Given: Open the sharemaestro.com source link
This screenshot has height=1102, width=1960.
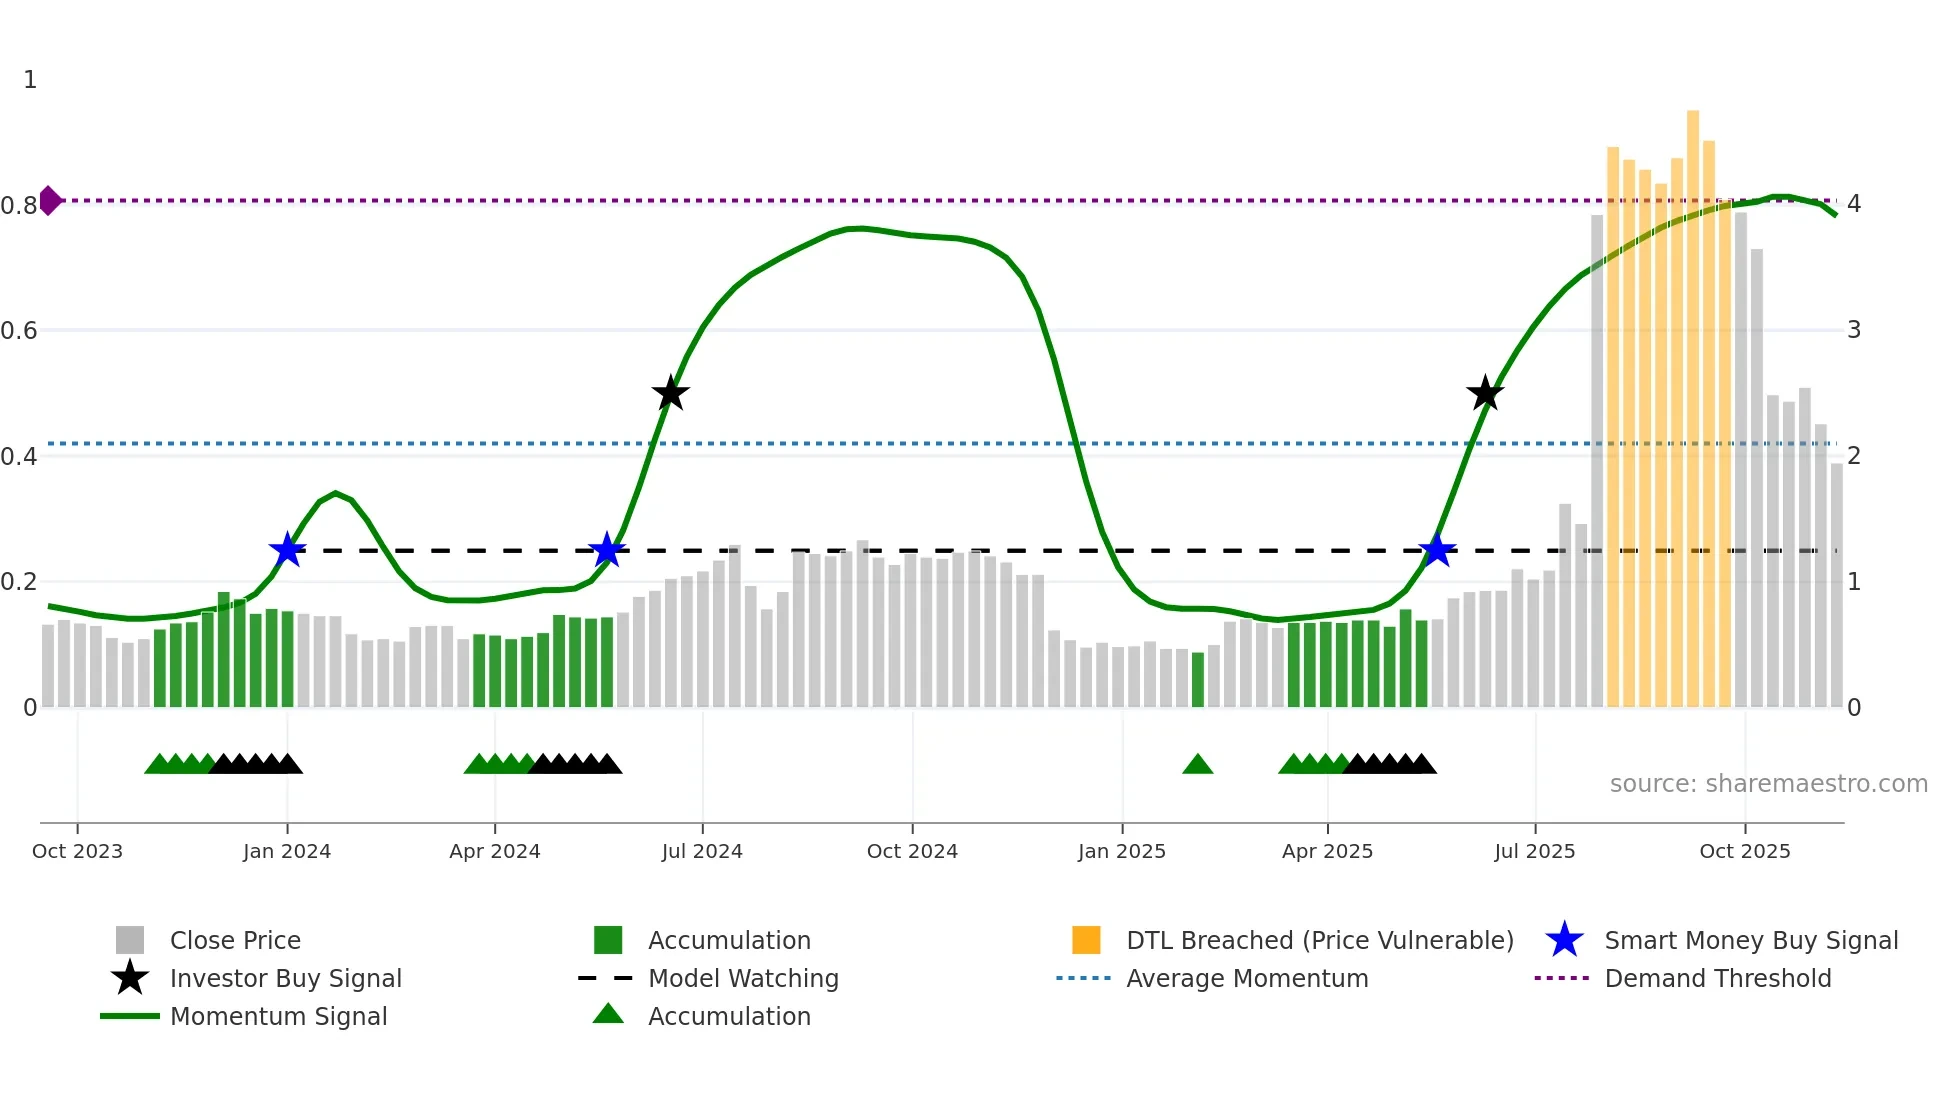Looking at the screenshot, I should coord(1768,784).
